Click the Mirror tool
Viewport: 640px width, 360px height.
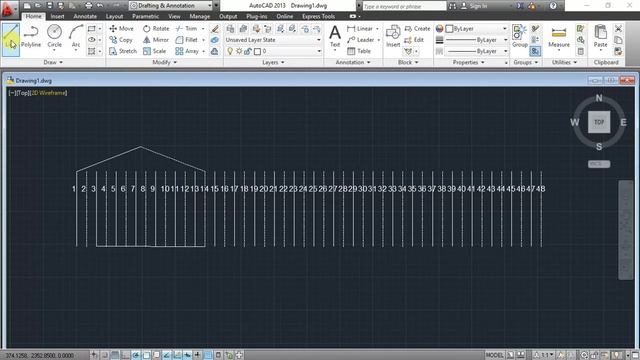click(156, 40)
